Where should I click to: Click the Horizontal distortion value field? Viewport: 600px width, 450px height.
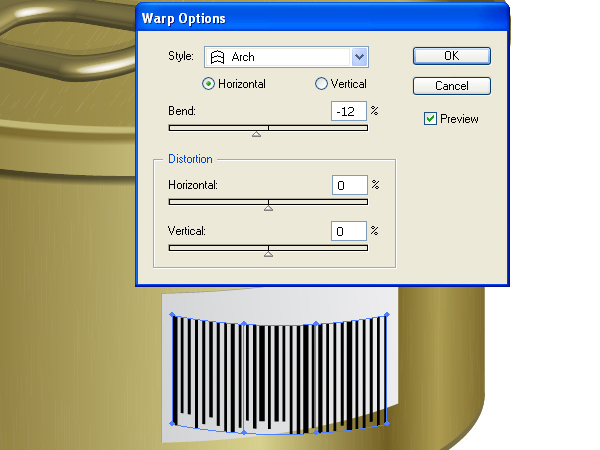coord(350,185)
